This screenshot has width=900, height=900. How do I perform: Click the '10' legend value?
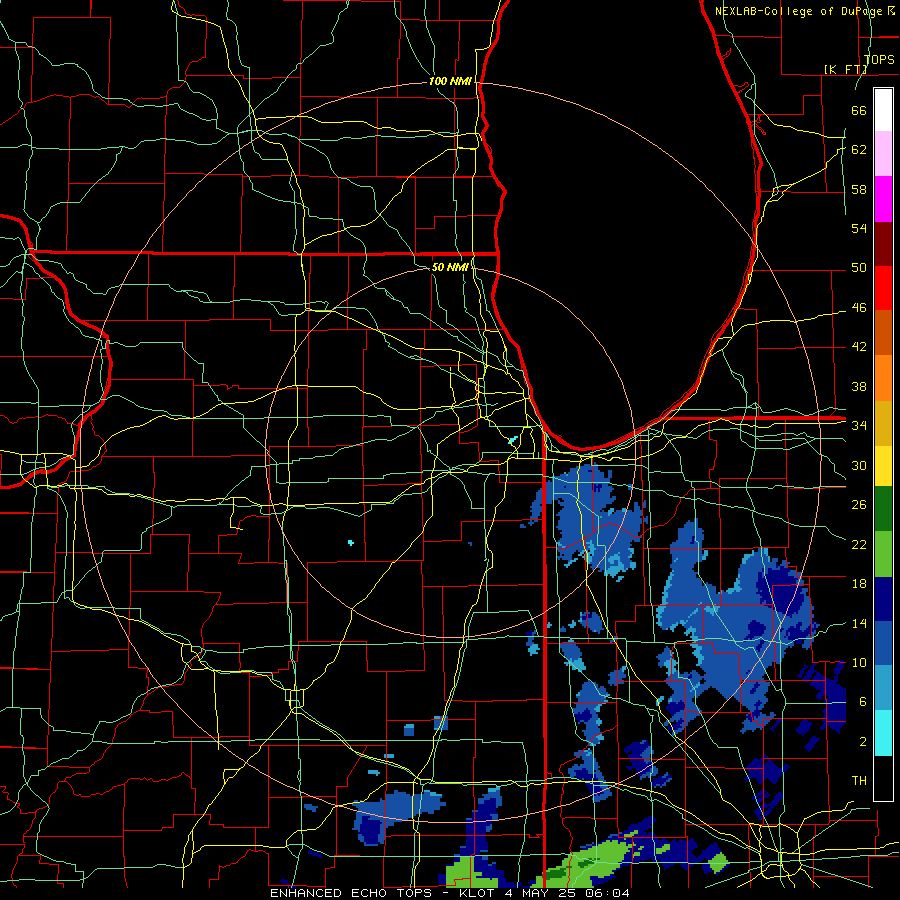[x=859, y=662]
